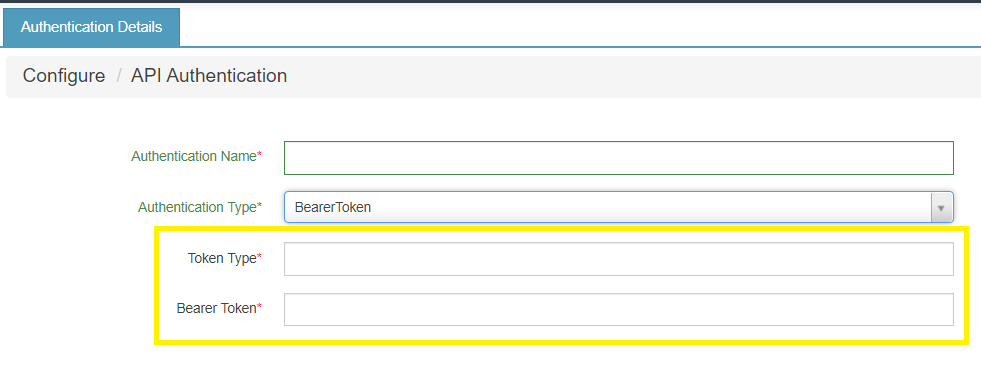Click the red asterisk after Bearer Token

point(260,307)
